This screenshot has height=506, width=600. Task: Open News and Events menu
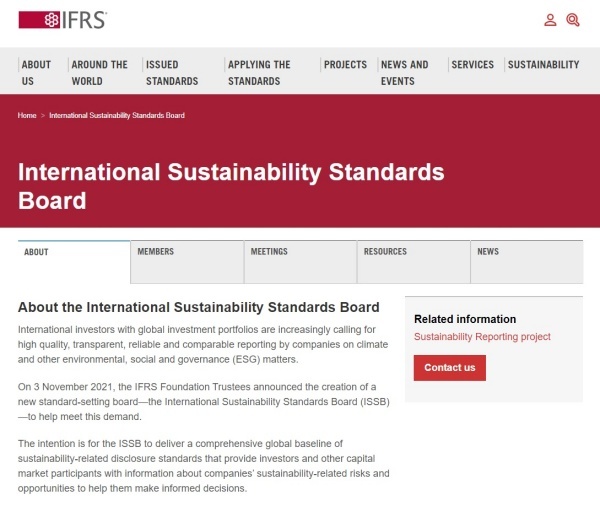point(404,72)
